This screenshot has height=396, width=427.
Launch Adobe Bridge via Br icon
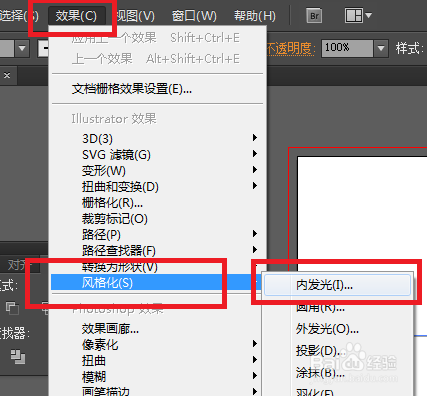tap(314, 16)
